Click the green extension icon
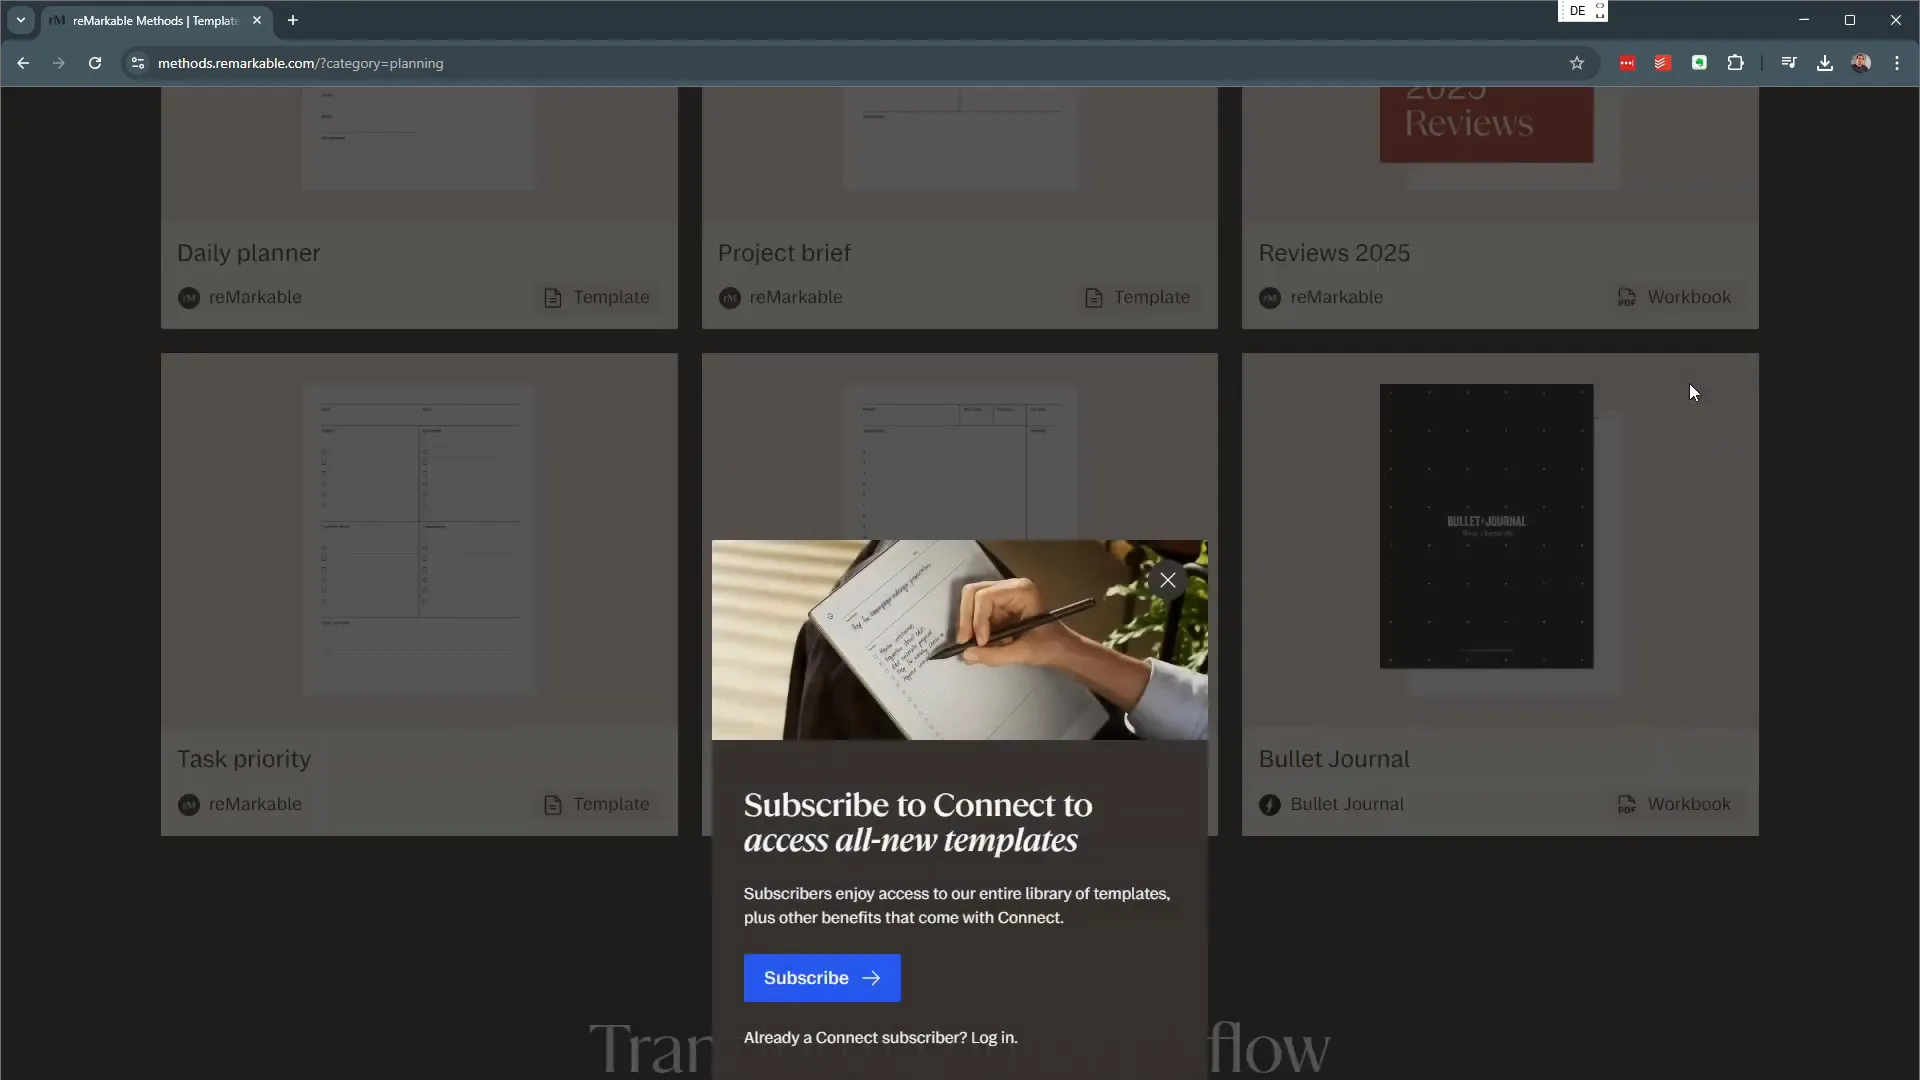The width and height of the screenshot is (1920, 1080). coord(1699,63)
